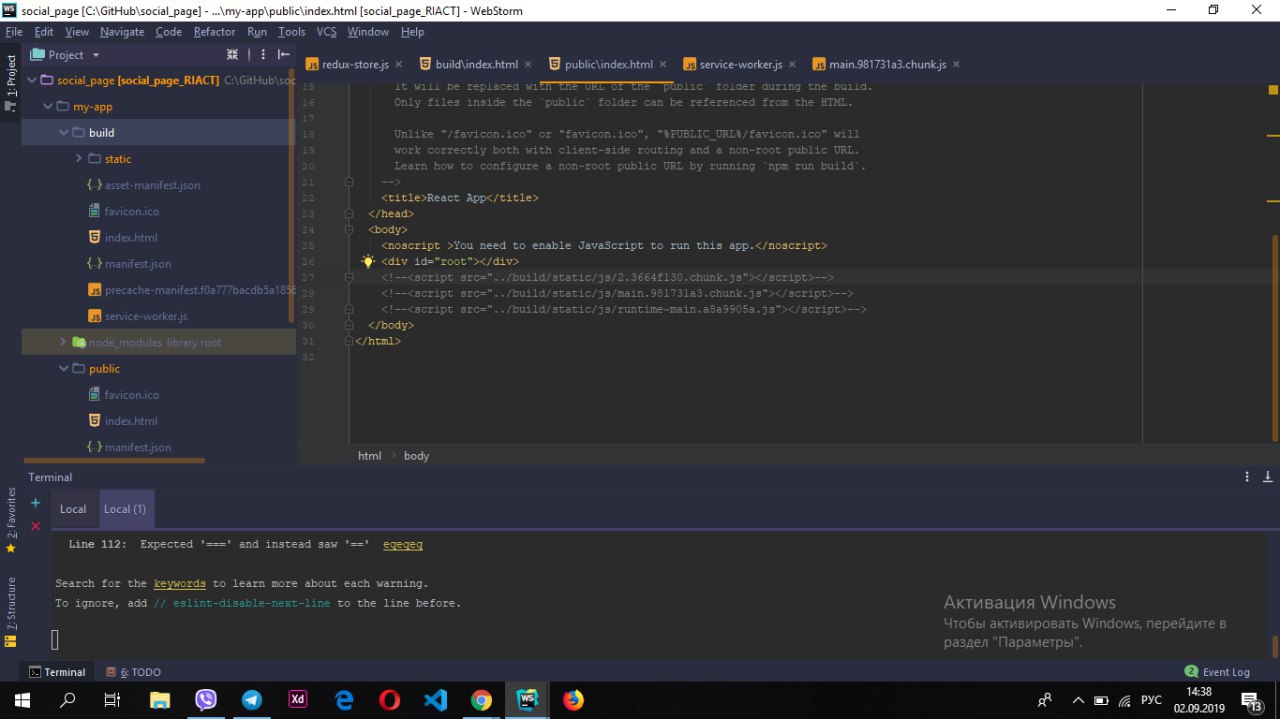
Task: Hide the Project panel with the arrow icon
Action: (284, 55)
